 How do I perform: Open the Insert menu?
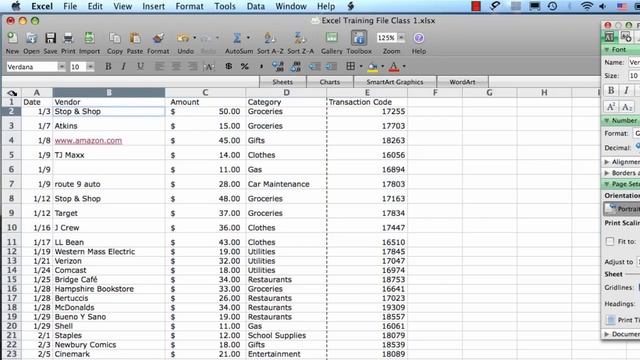[x=153, y=7]
